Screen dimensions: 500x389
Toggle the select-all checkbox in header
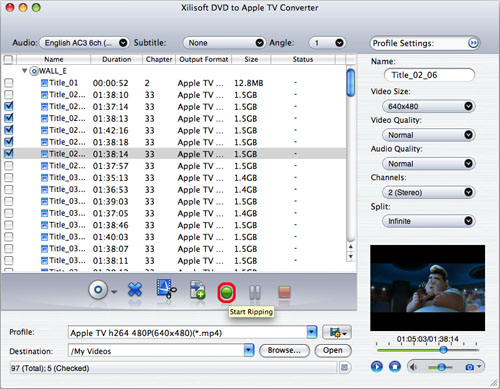click(x=8, y=59)
